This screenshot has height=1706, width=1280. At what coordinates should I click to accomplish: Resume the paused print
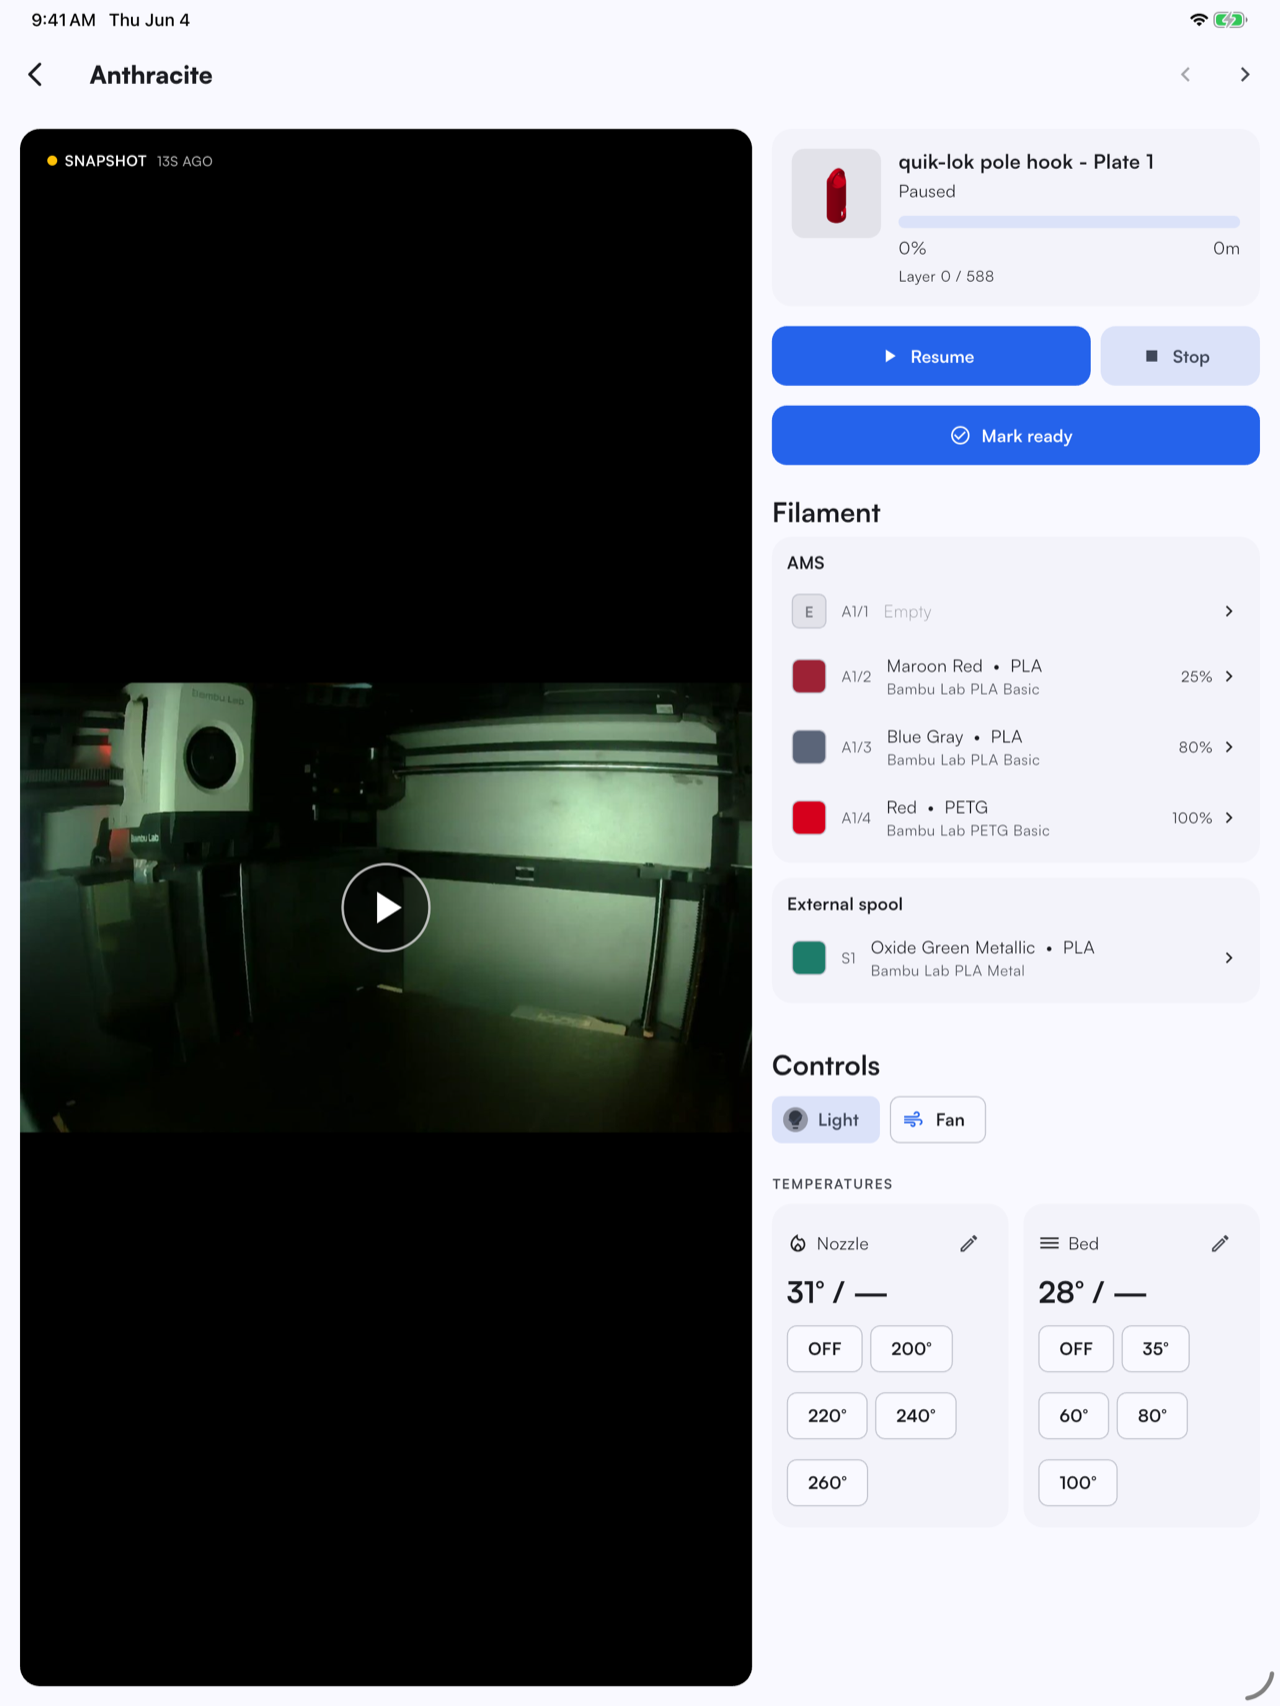tap(931, 356)
